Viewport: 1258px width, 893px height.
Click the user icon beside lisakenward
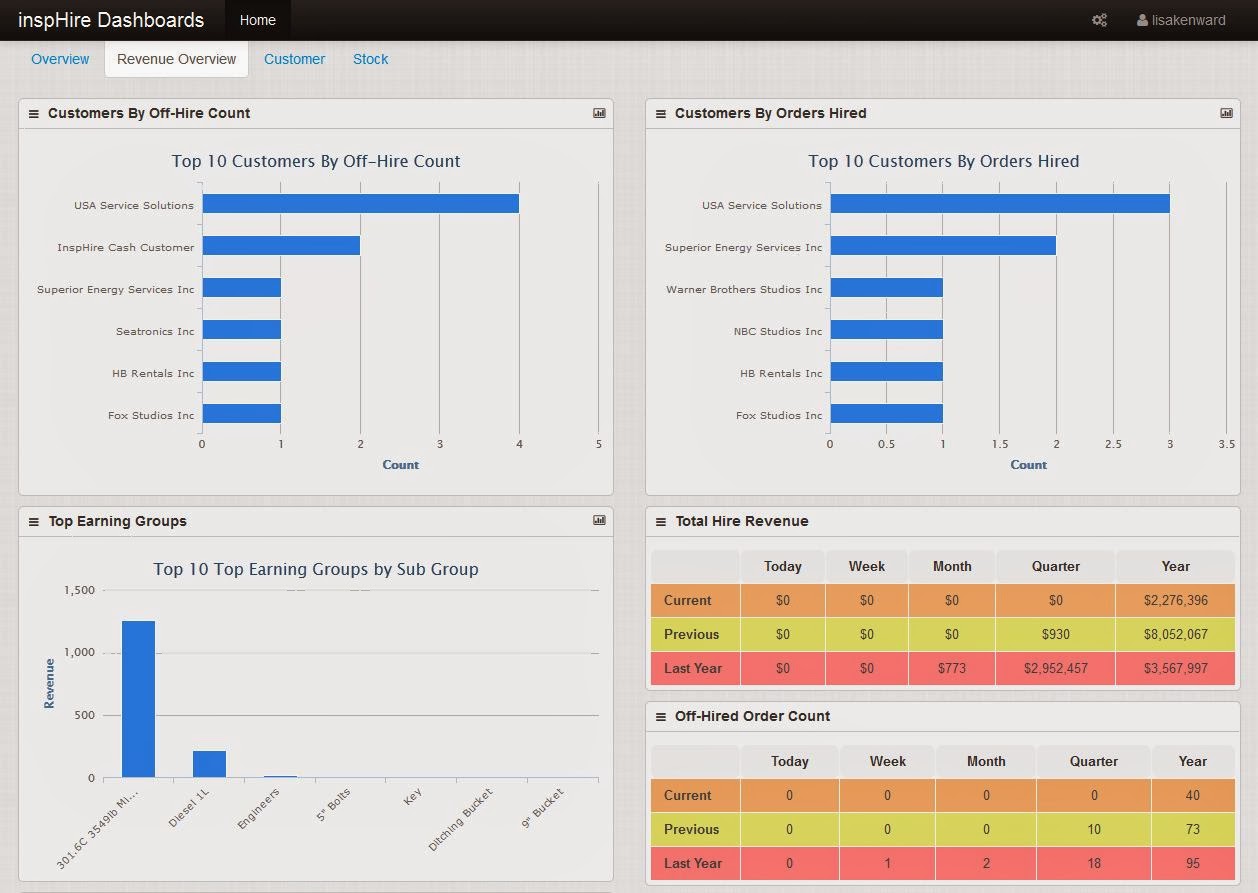click(1142, 20)
